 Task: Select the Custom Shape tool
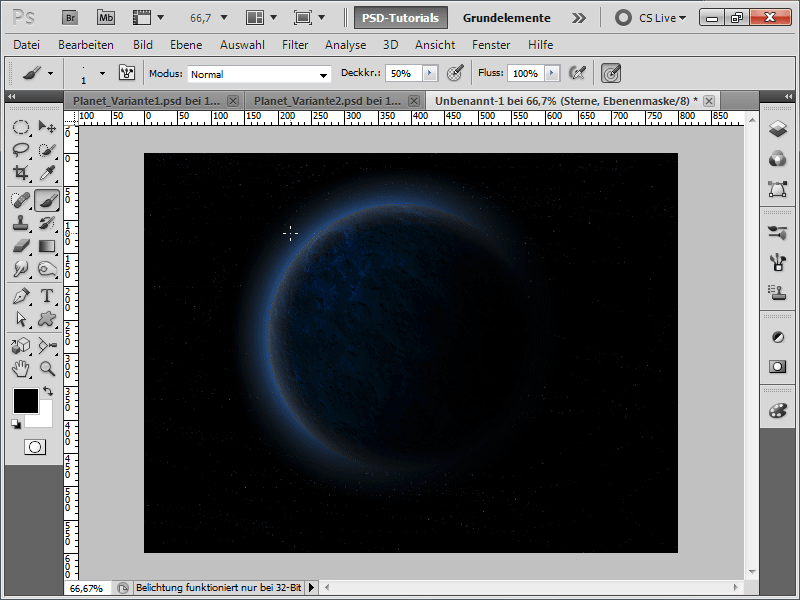47,319
